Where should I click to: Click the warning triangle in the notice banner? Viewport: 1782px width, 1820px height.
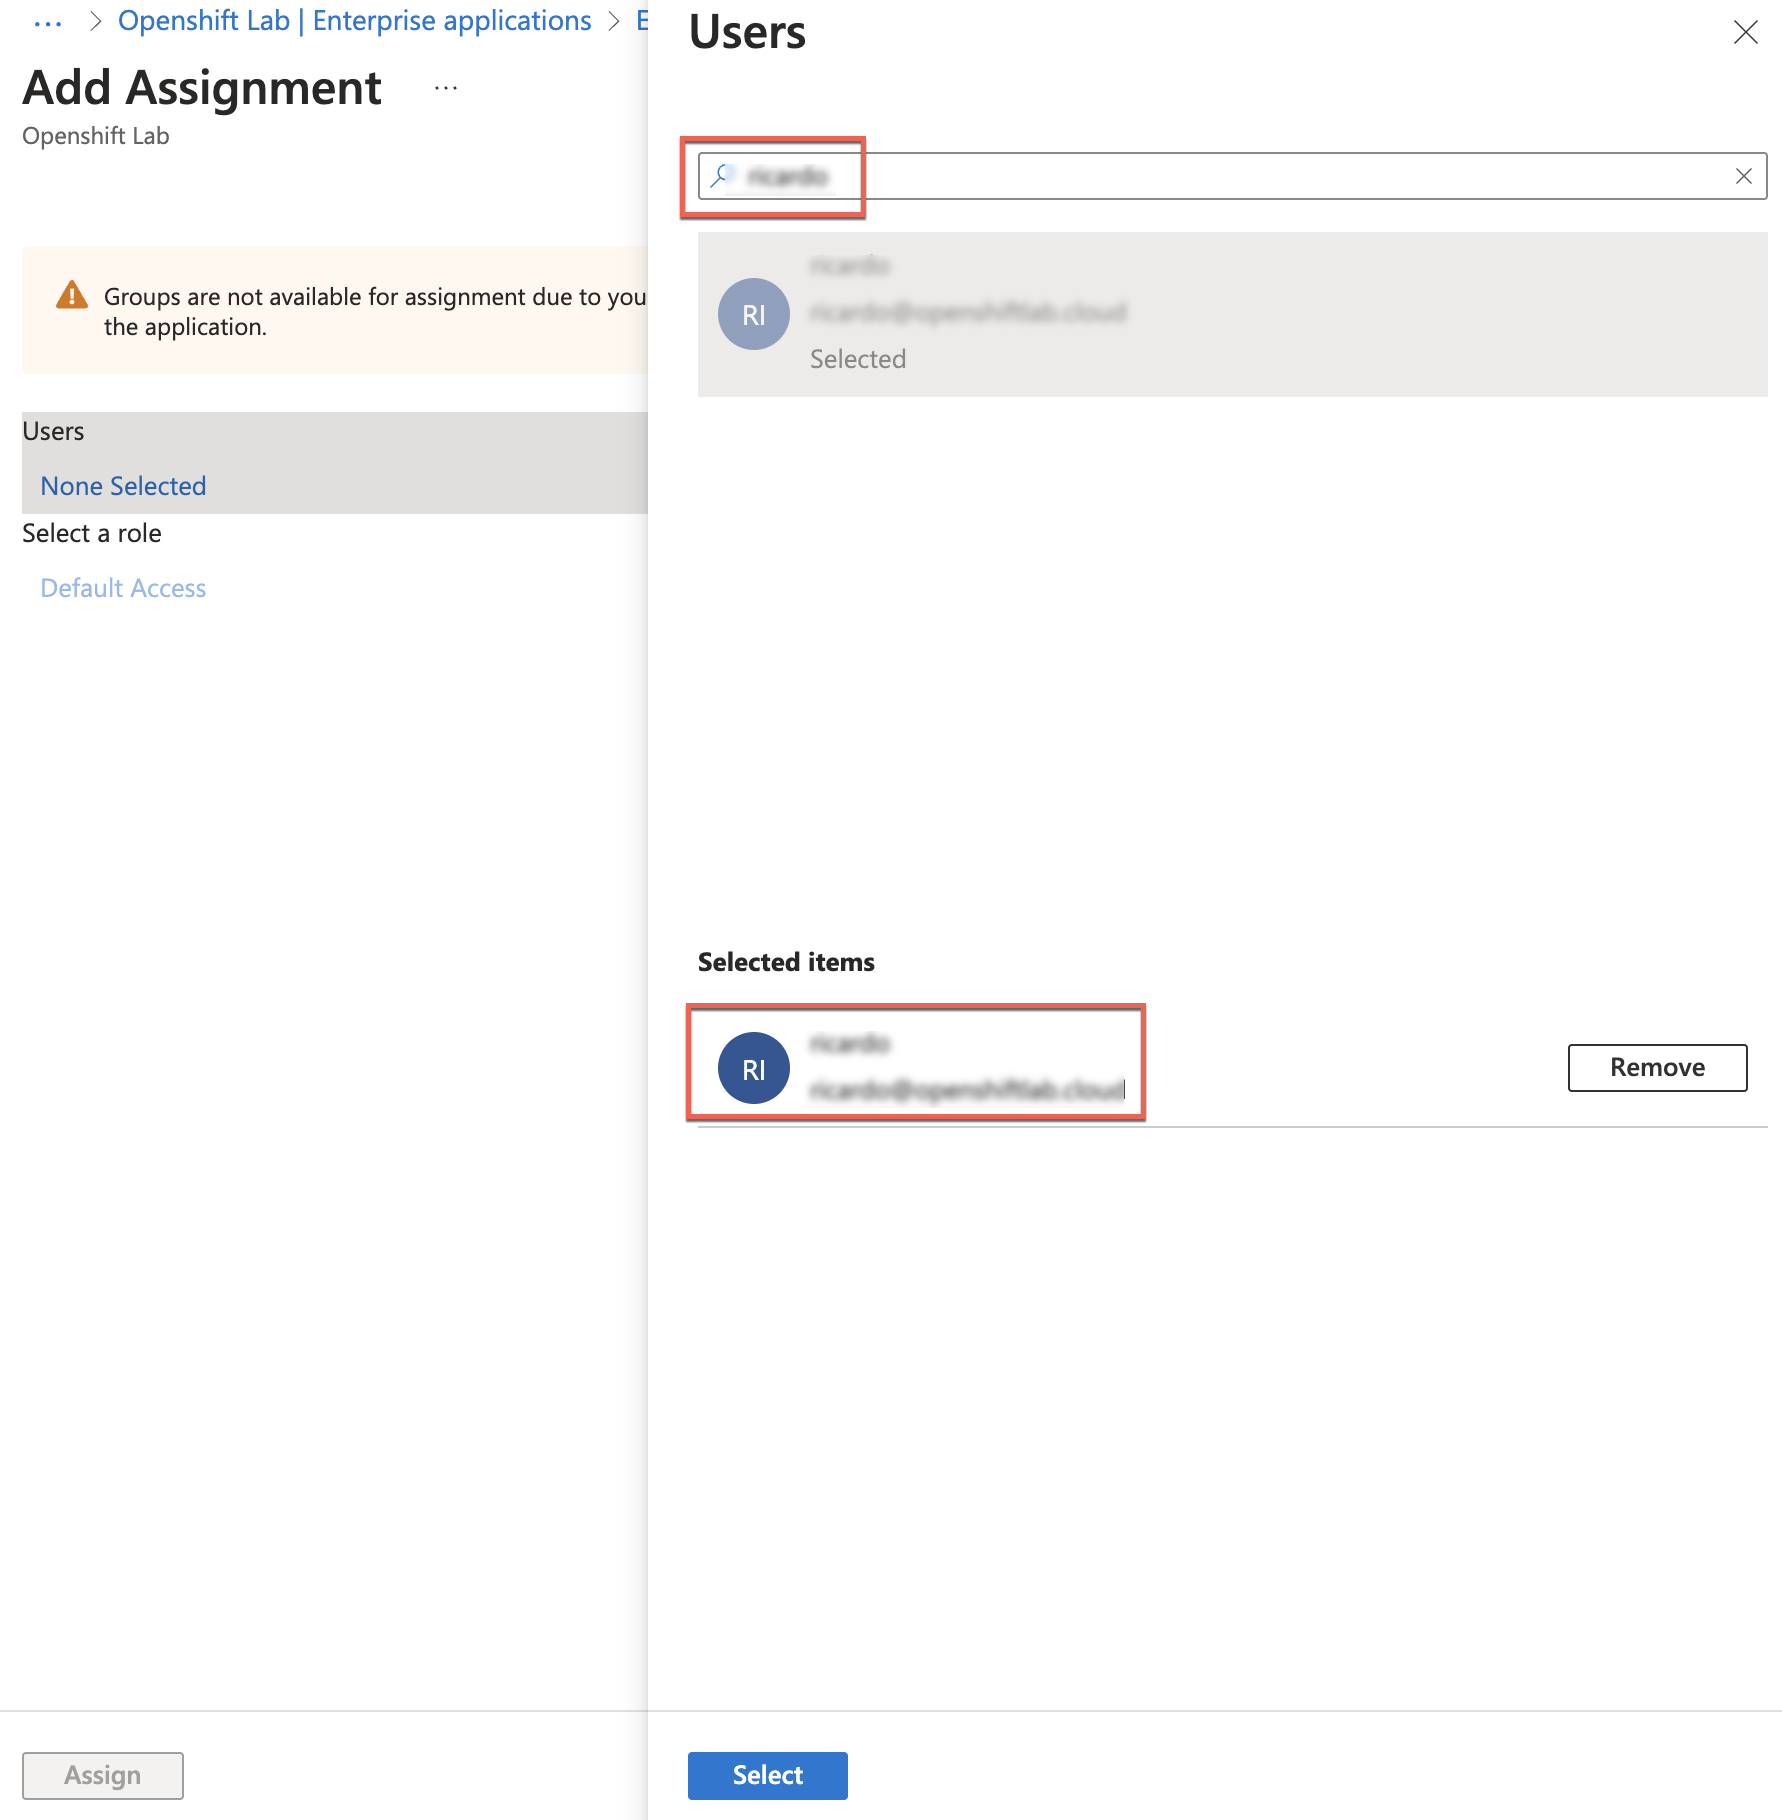point(72,295)
